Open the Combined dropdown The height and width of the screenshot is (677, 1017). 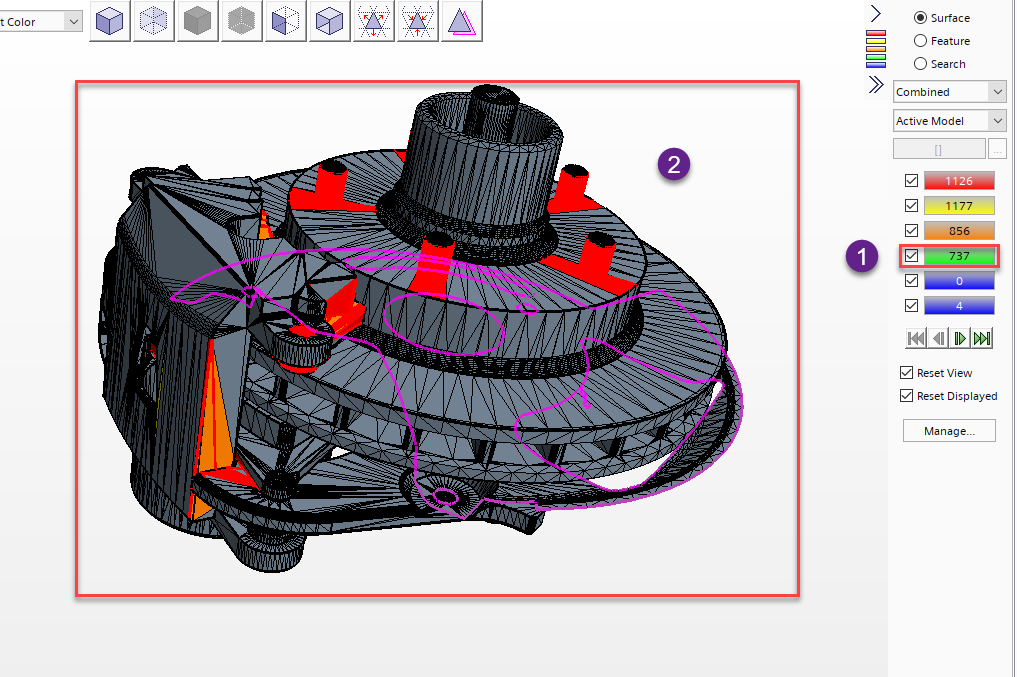coord(950,91)
